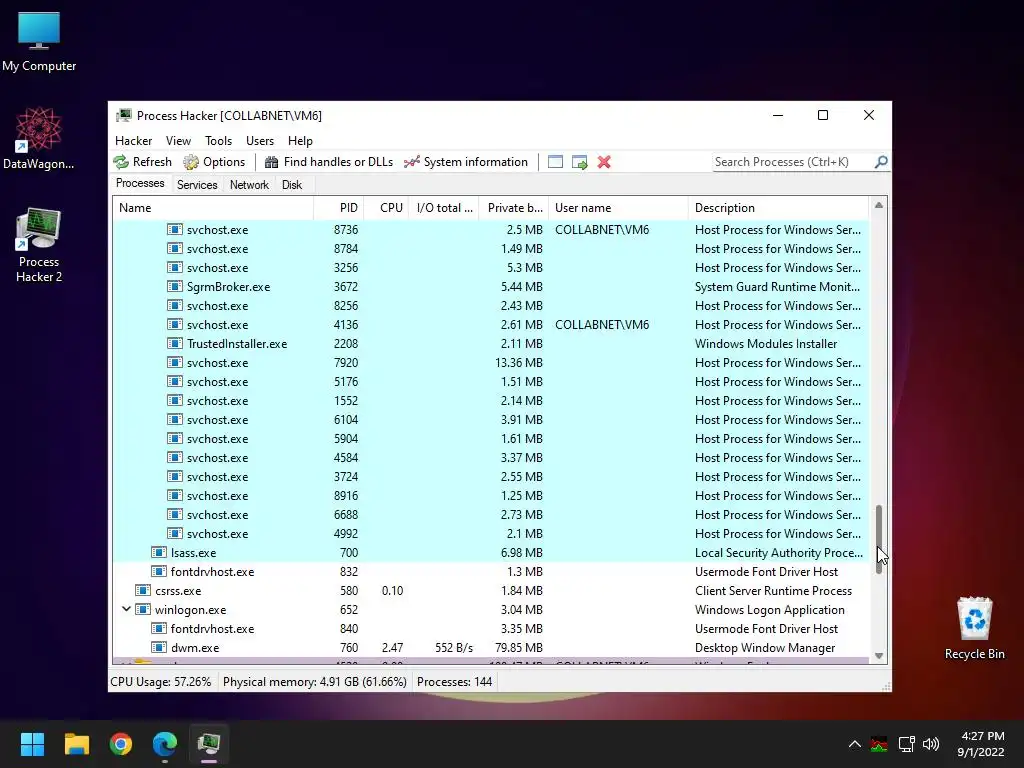Open the Users menu
The height and width of the screenshot is (768, 1024).
pos(260,141)
